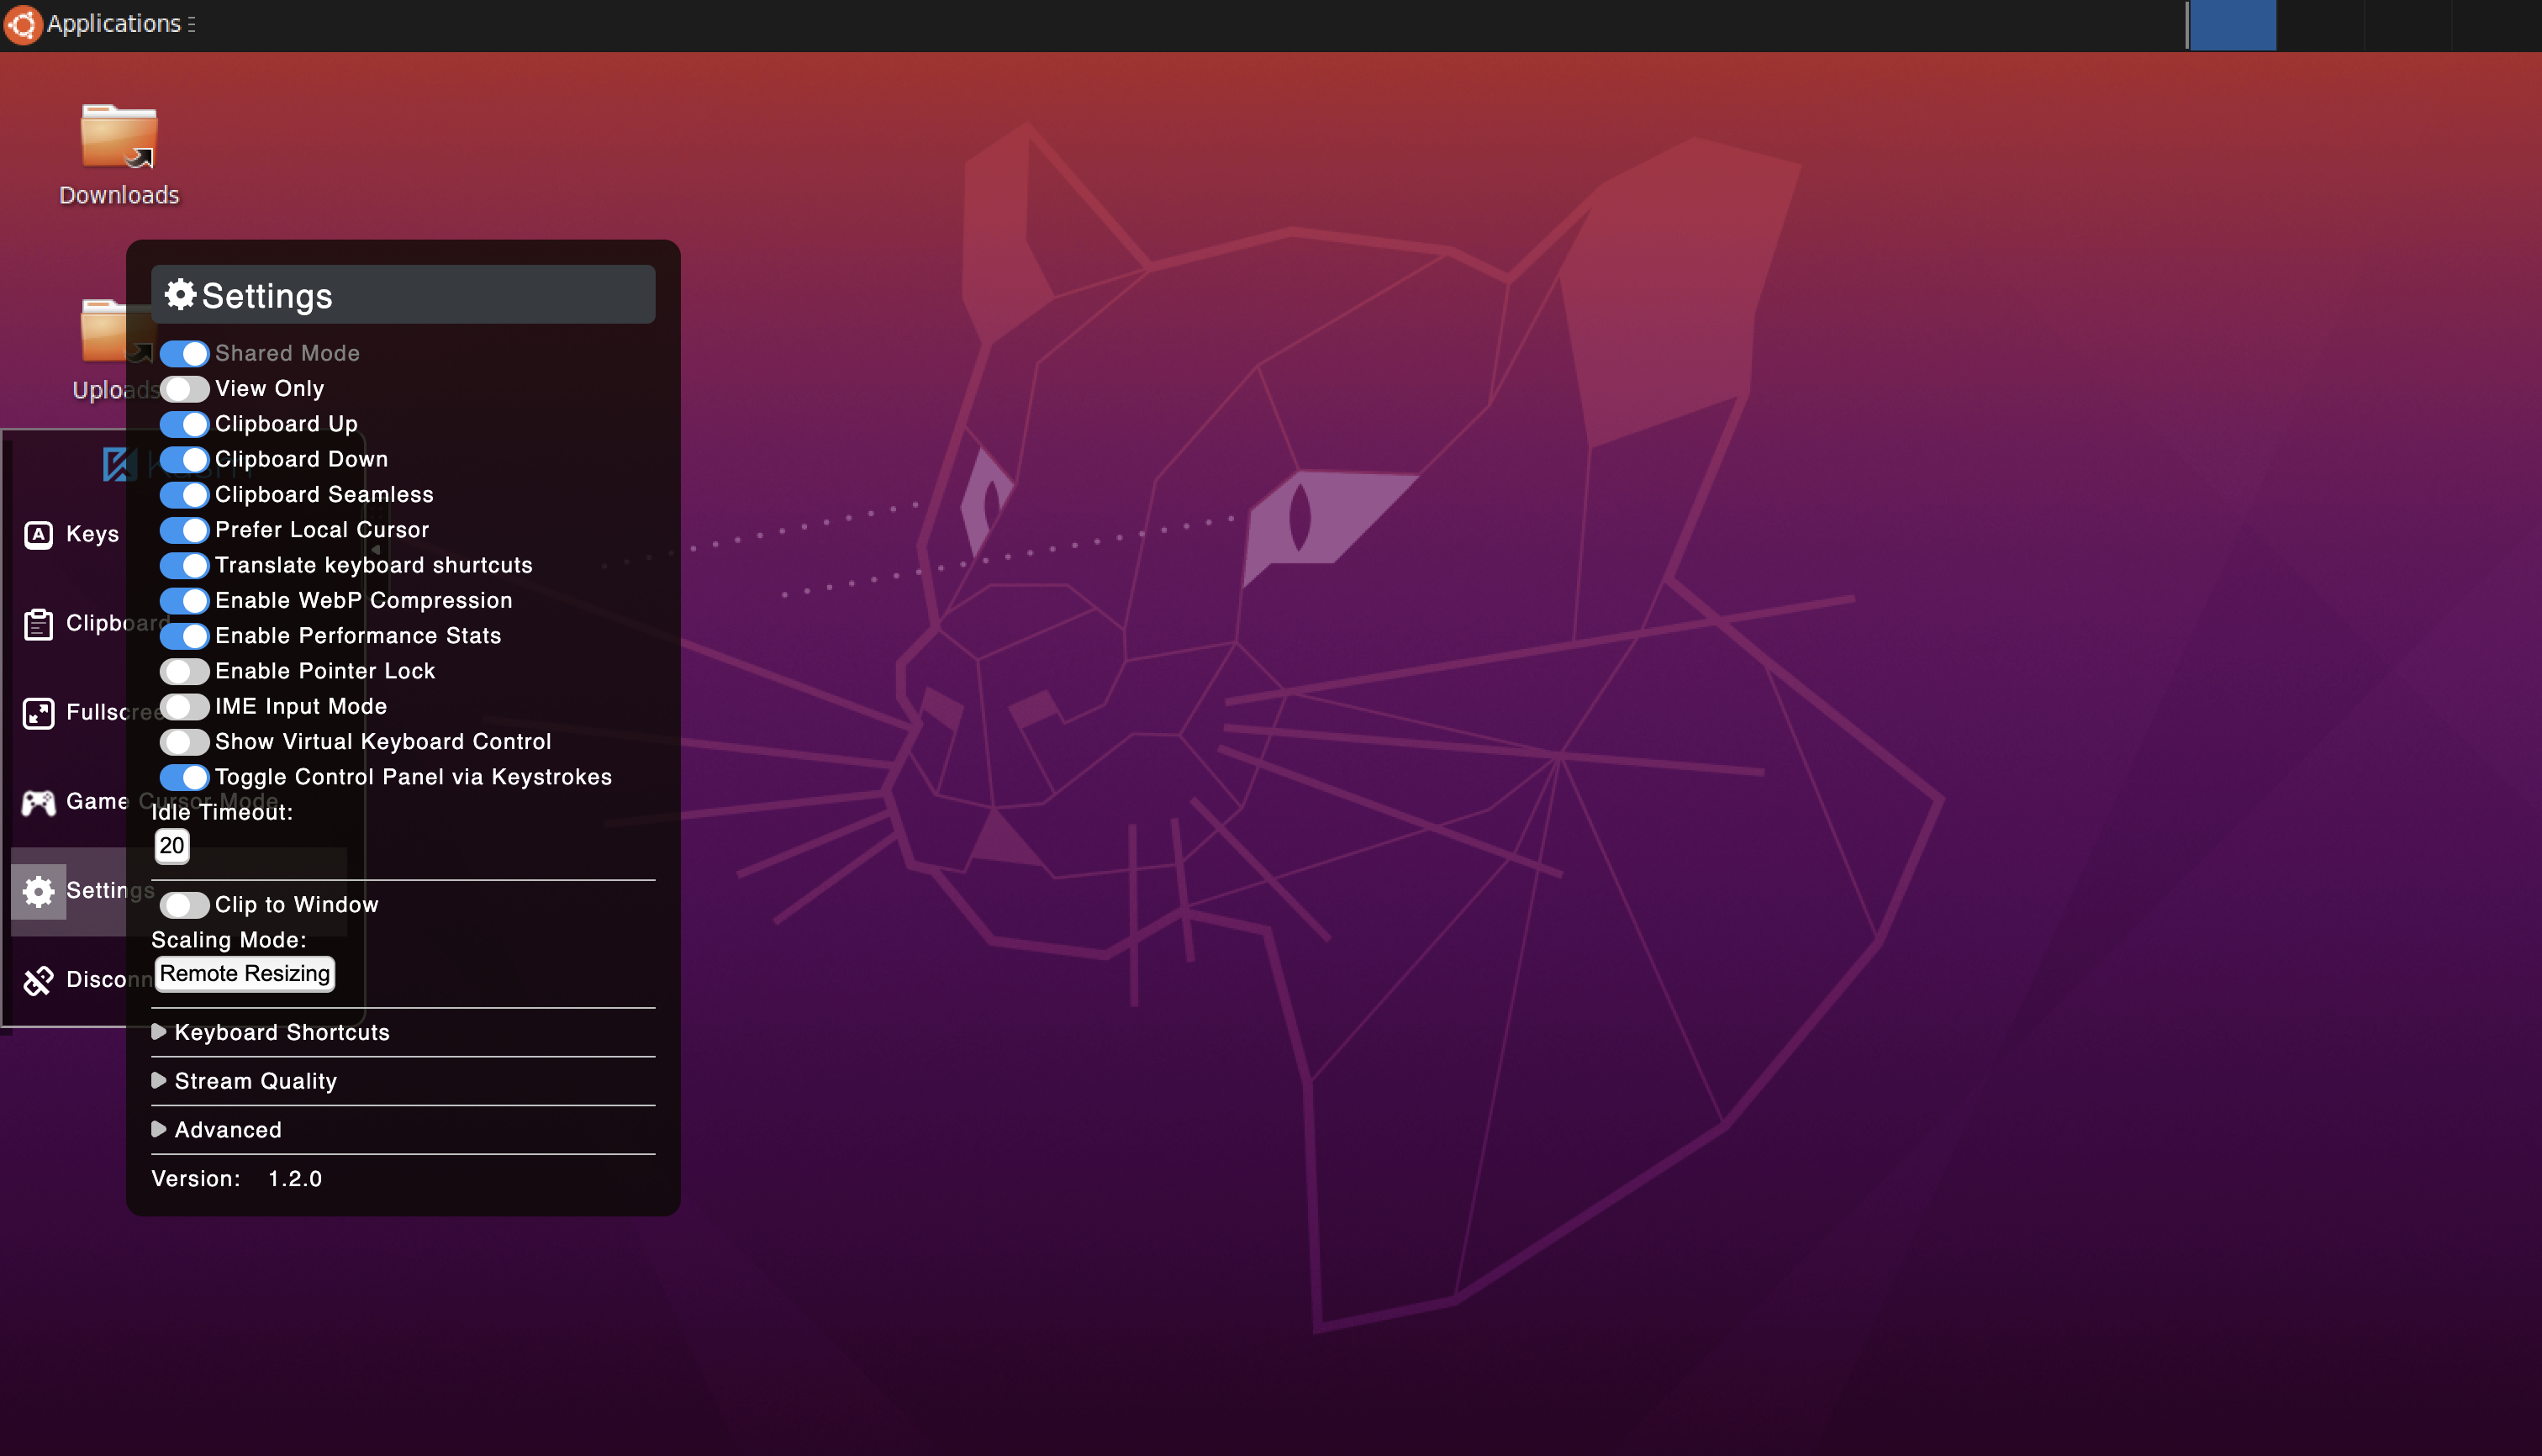The width and height of the screenshot is (2542, 1456).
Task: Expand the Keyboard Shortcuts section
Action: click(x=281, y=1032)
